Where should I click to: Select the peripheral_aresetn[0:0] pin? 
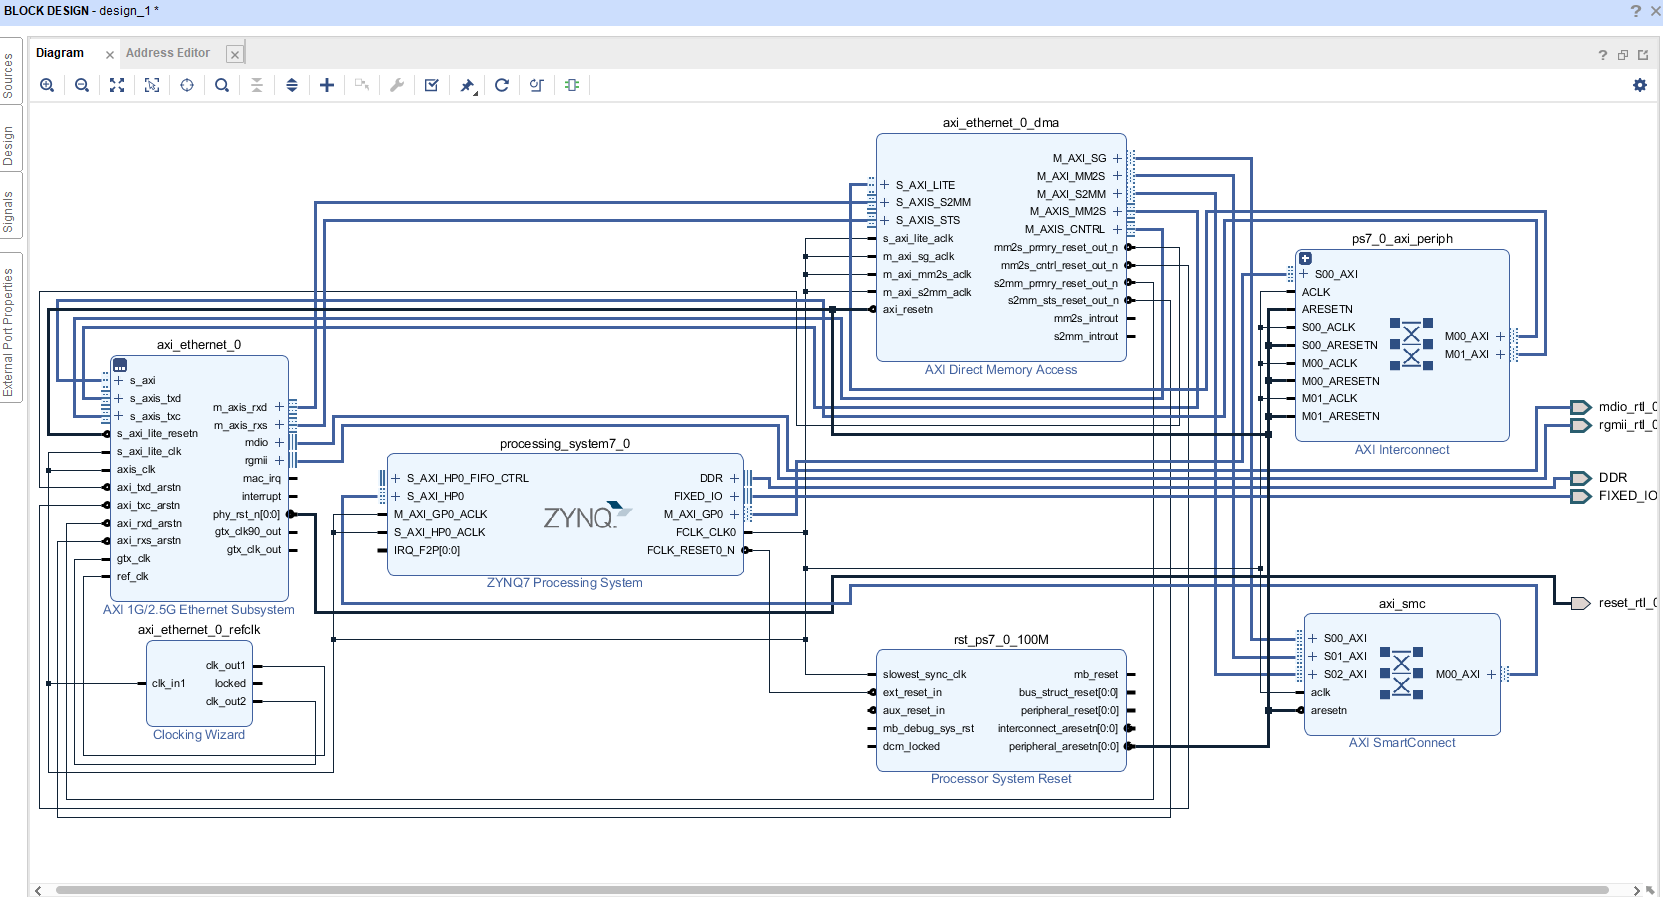(x=1064, y=746)
